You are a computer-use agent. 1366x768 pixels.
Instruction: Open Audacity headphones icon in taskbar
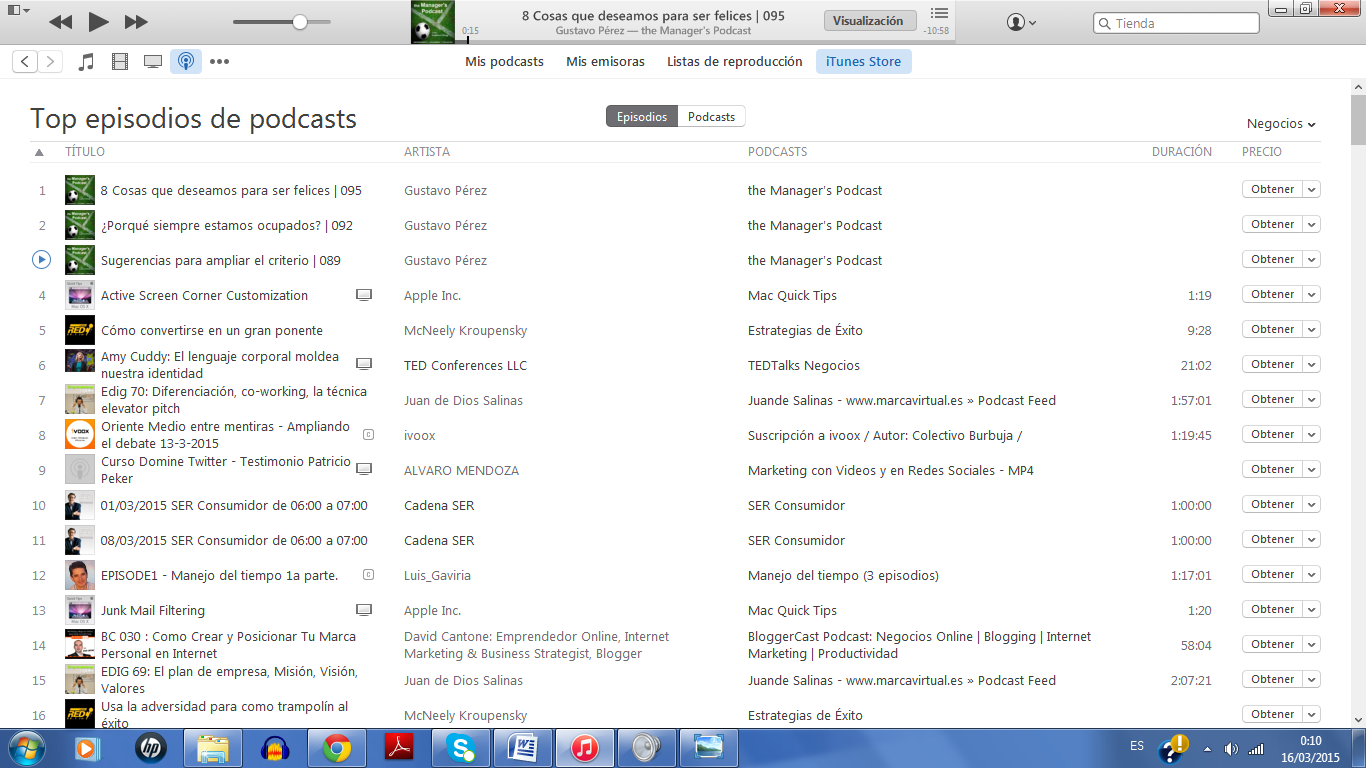coord(275,748)
